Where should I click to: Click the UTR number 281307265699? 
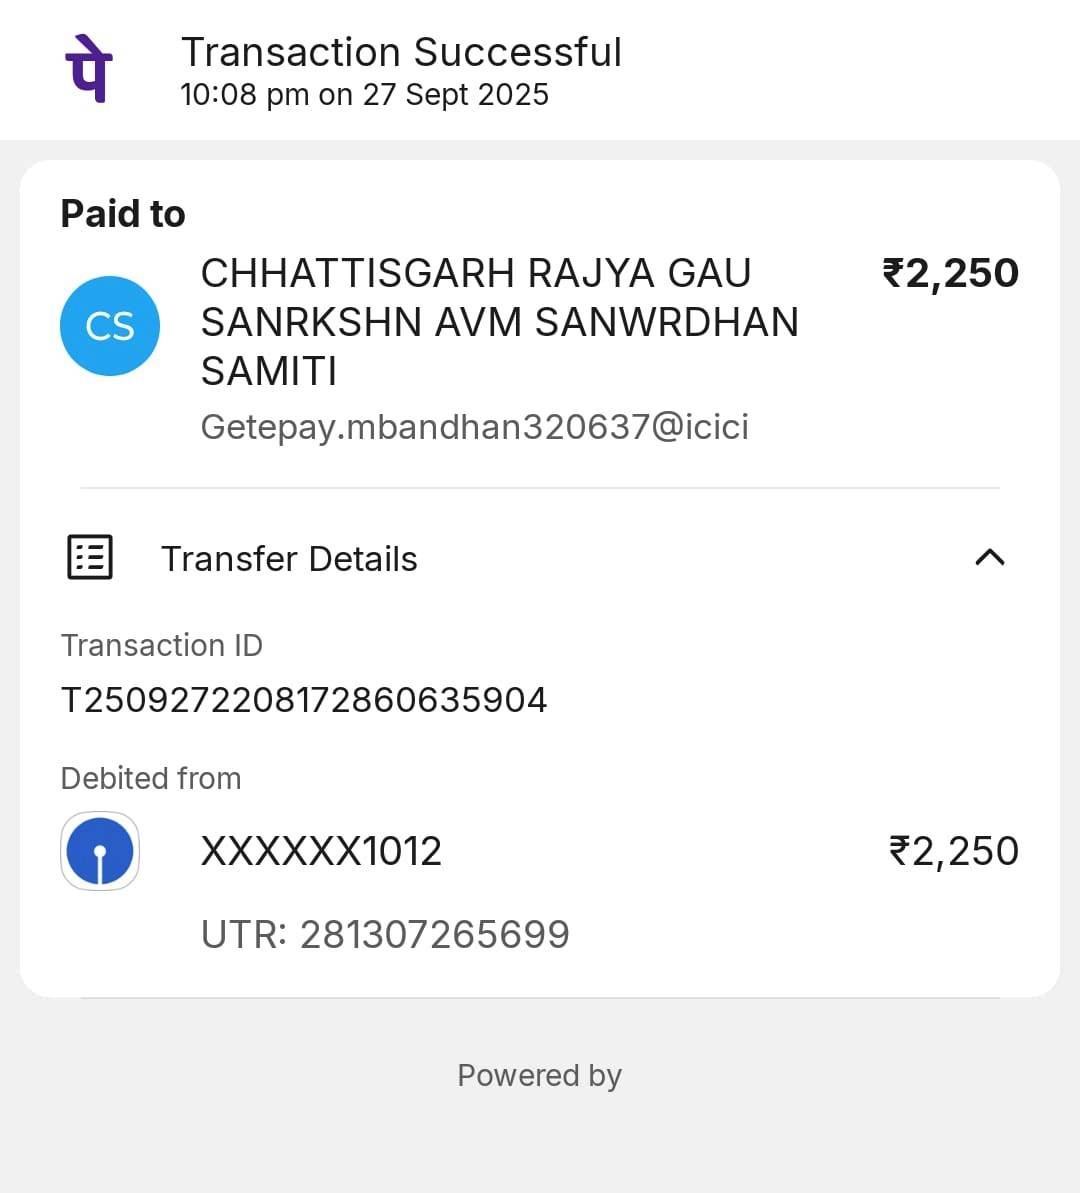tap(434, 934)
